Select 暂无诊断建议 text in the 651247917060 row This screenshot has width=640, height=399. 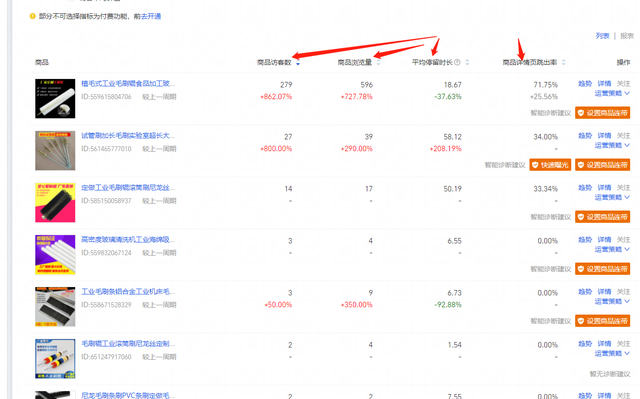point(610,374)
